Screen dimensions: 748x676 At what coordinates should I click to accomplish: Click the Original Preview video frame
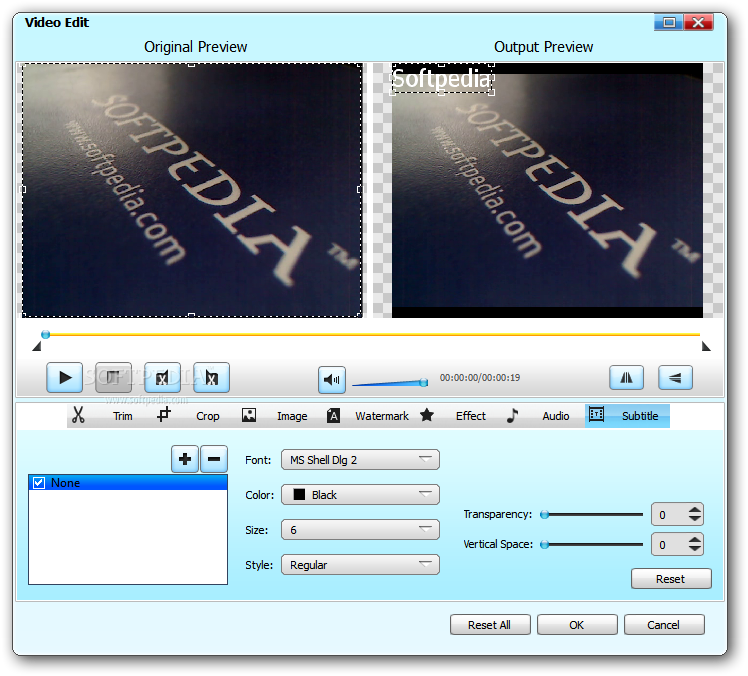[x=192, y=190]
